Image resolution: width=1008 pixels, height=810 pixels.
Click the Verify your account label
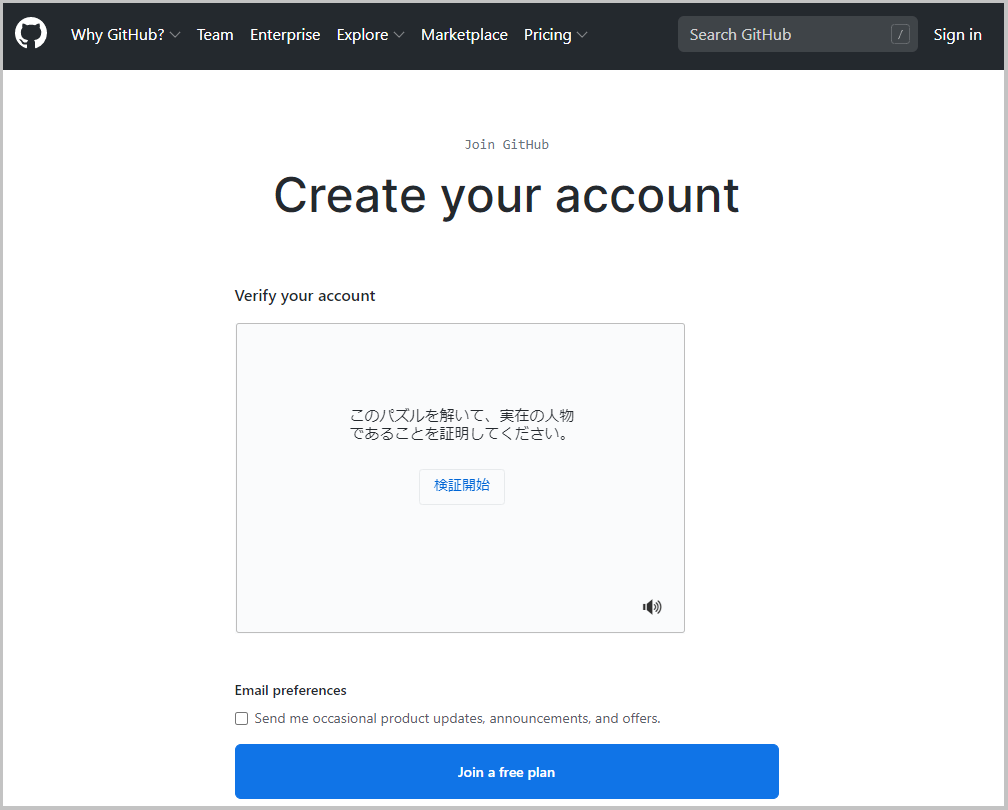[305, 295]
